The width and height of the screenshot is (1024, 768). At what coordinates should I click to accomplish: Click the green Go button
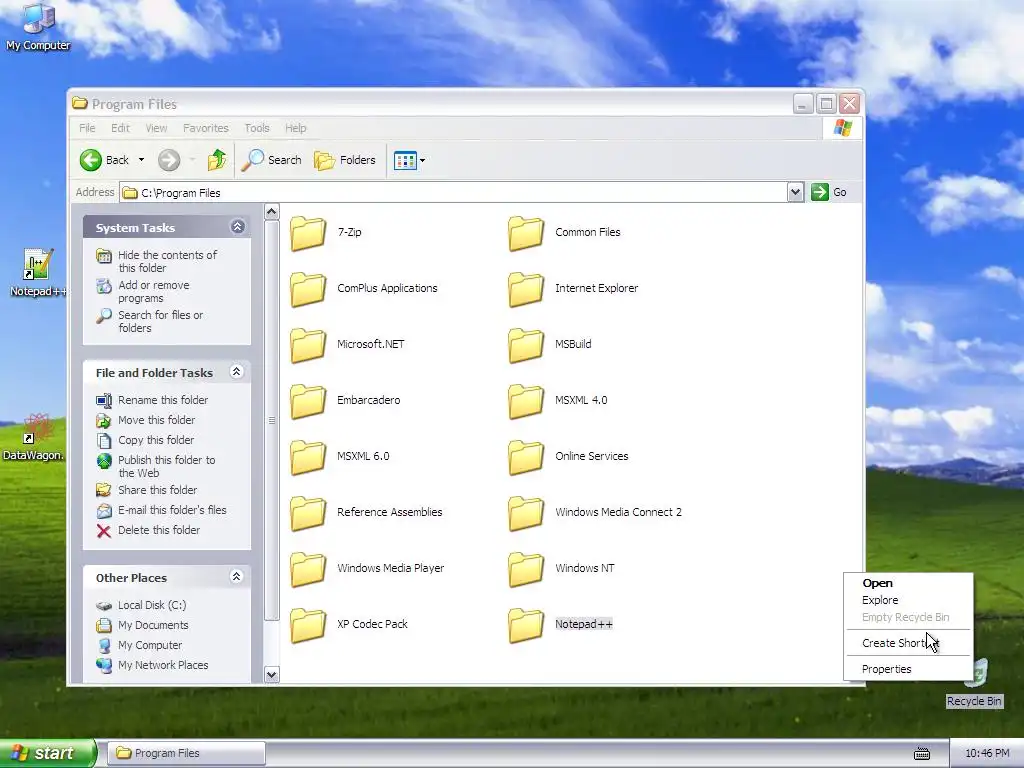pyautogui.click(x=829, y=192)
